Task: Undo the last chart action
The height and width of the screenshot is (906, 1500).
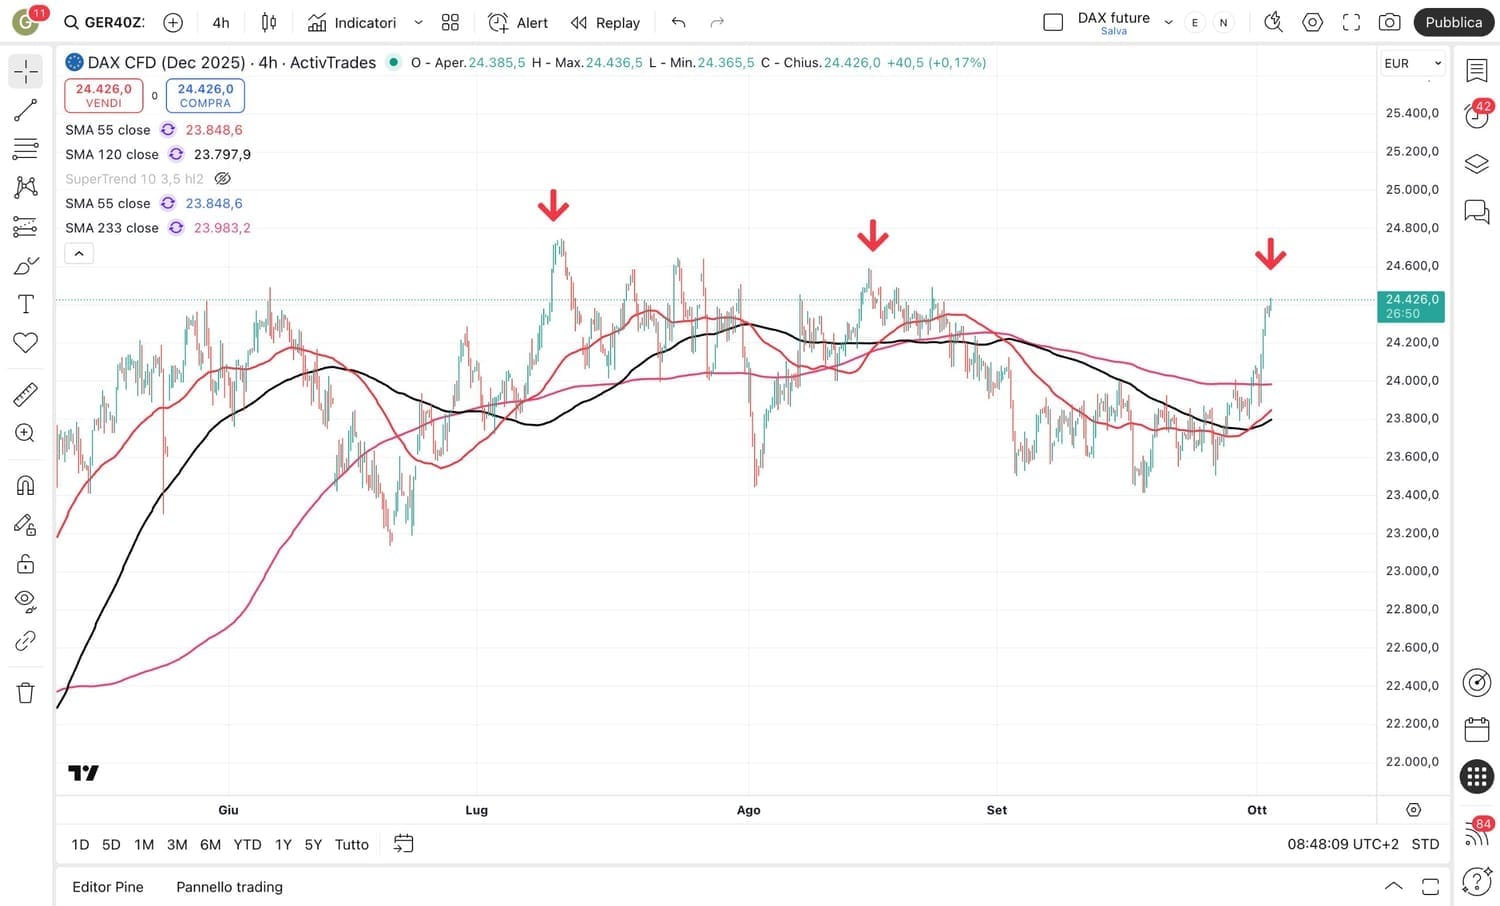Action: (679, 22)
